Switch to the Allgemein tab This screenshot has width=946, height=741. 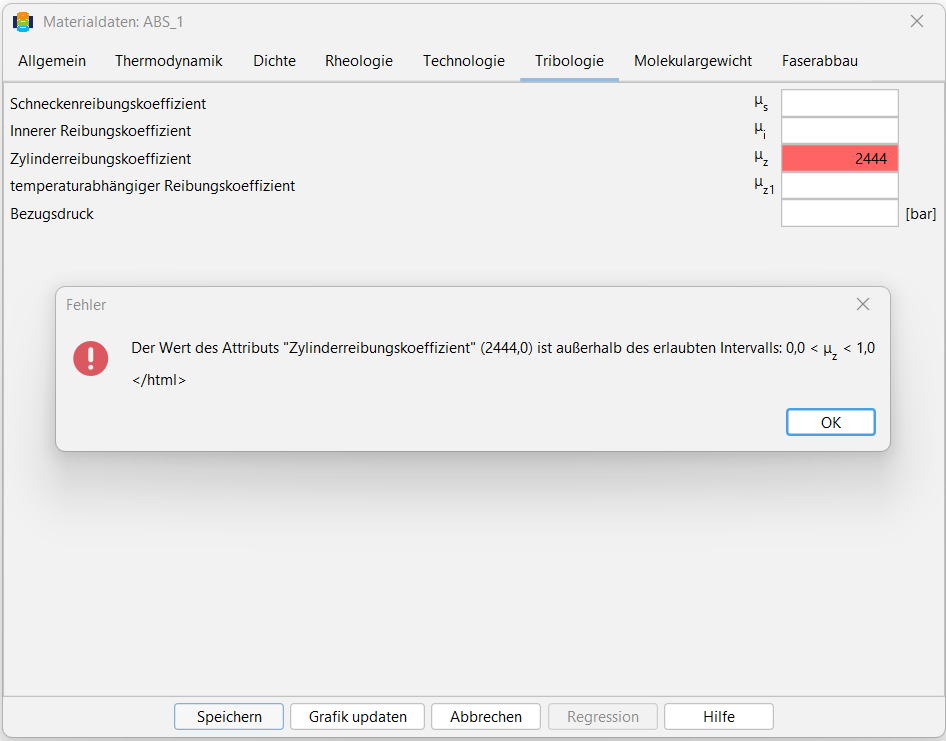52,61
